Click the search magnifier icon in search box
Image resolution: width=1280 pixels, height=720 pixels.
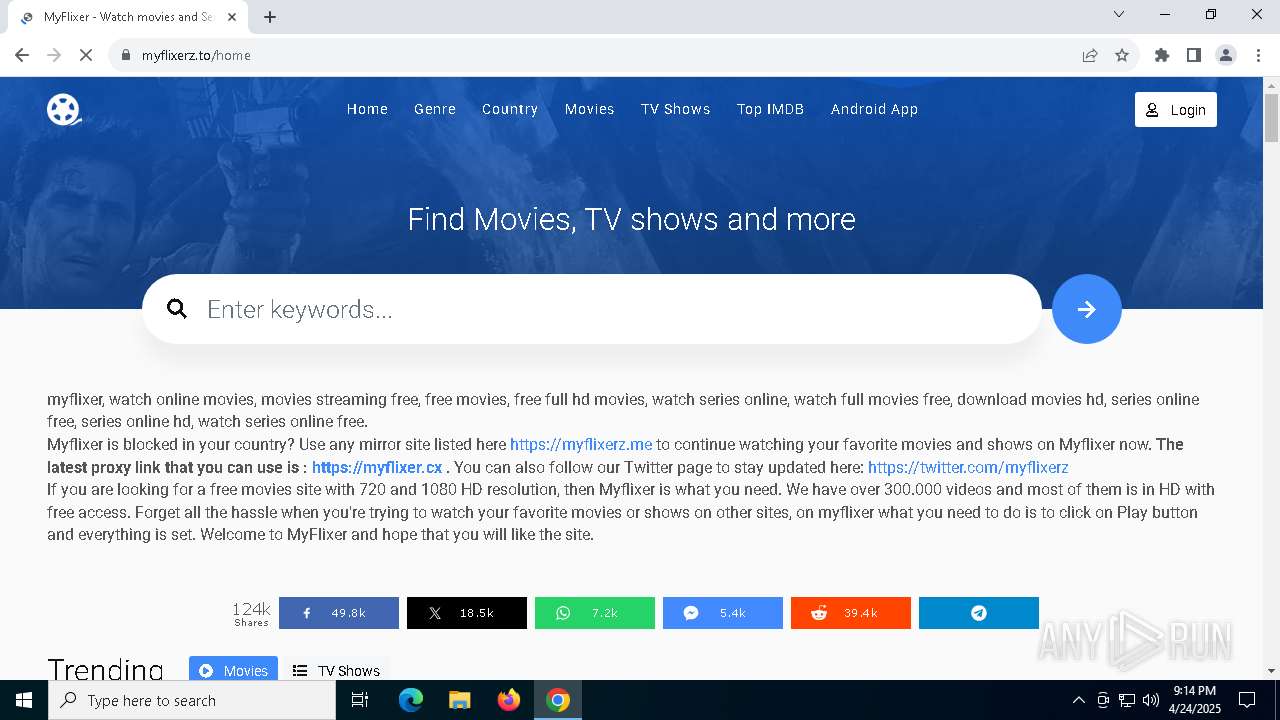pos(177,309)
